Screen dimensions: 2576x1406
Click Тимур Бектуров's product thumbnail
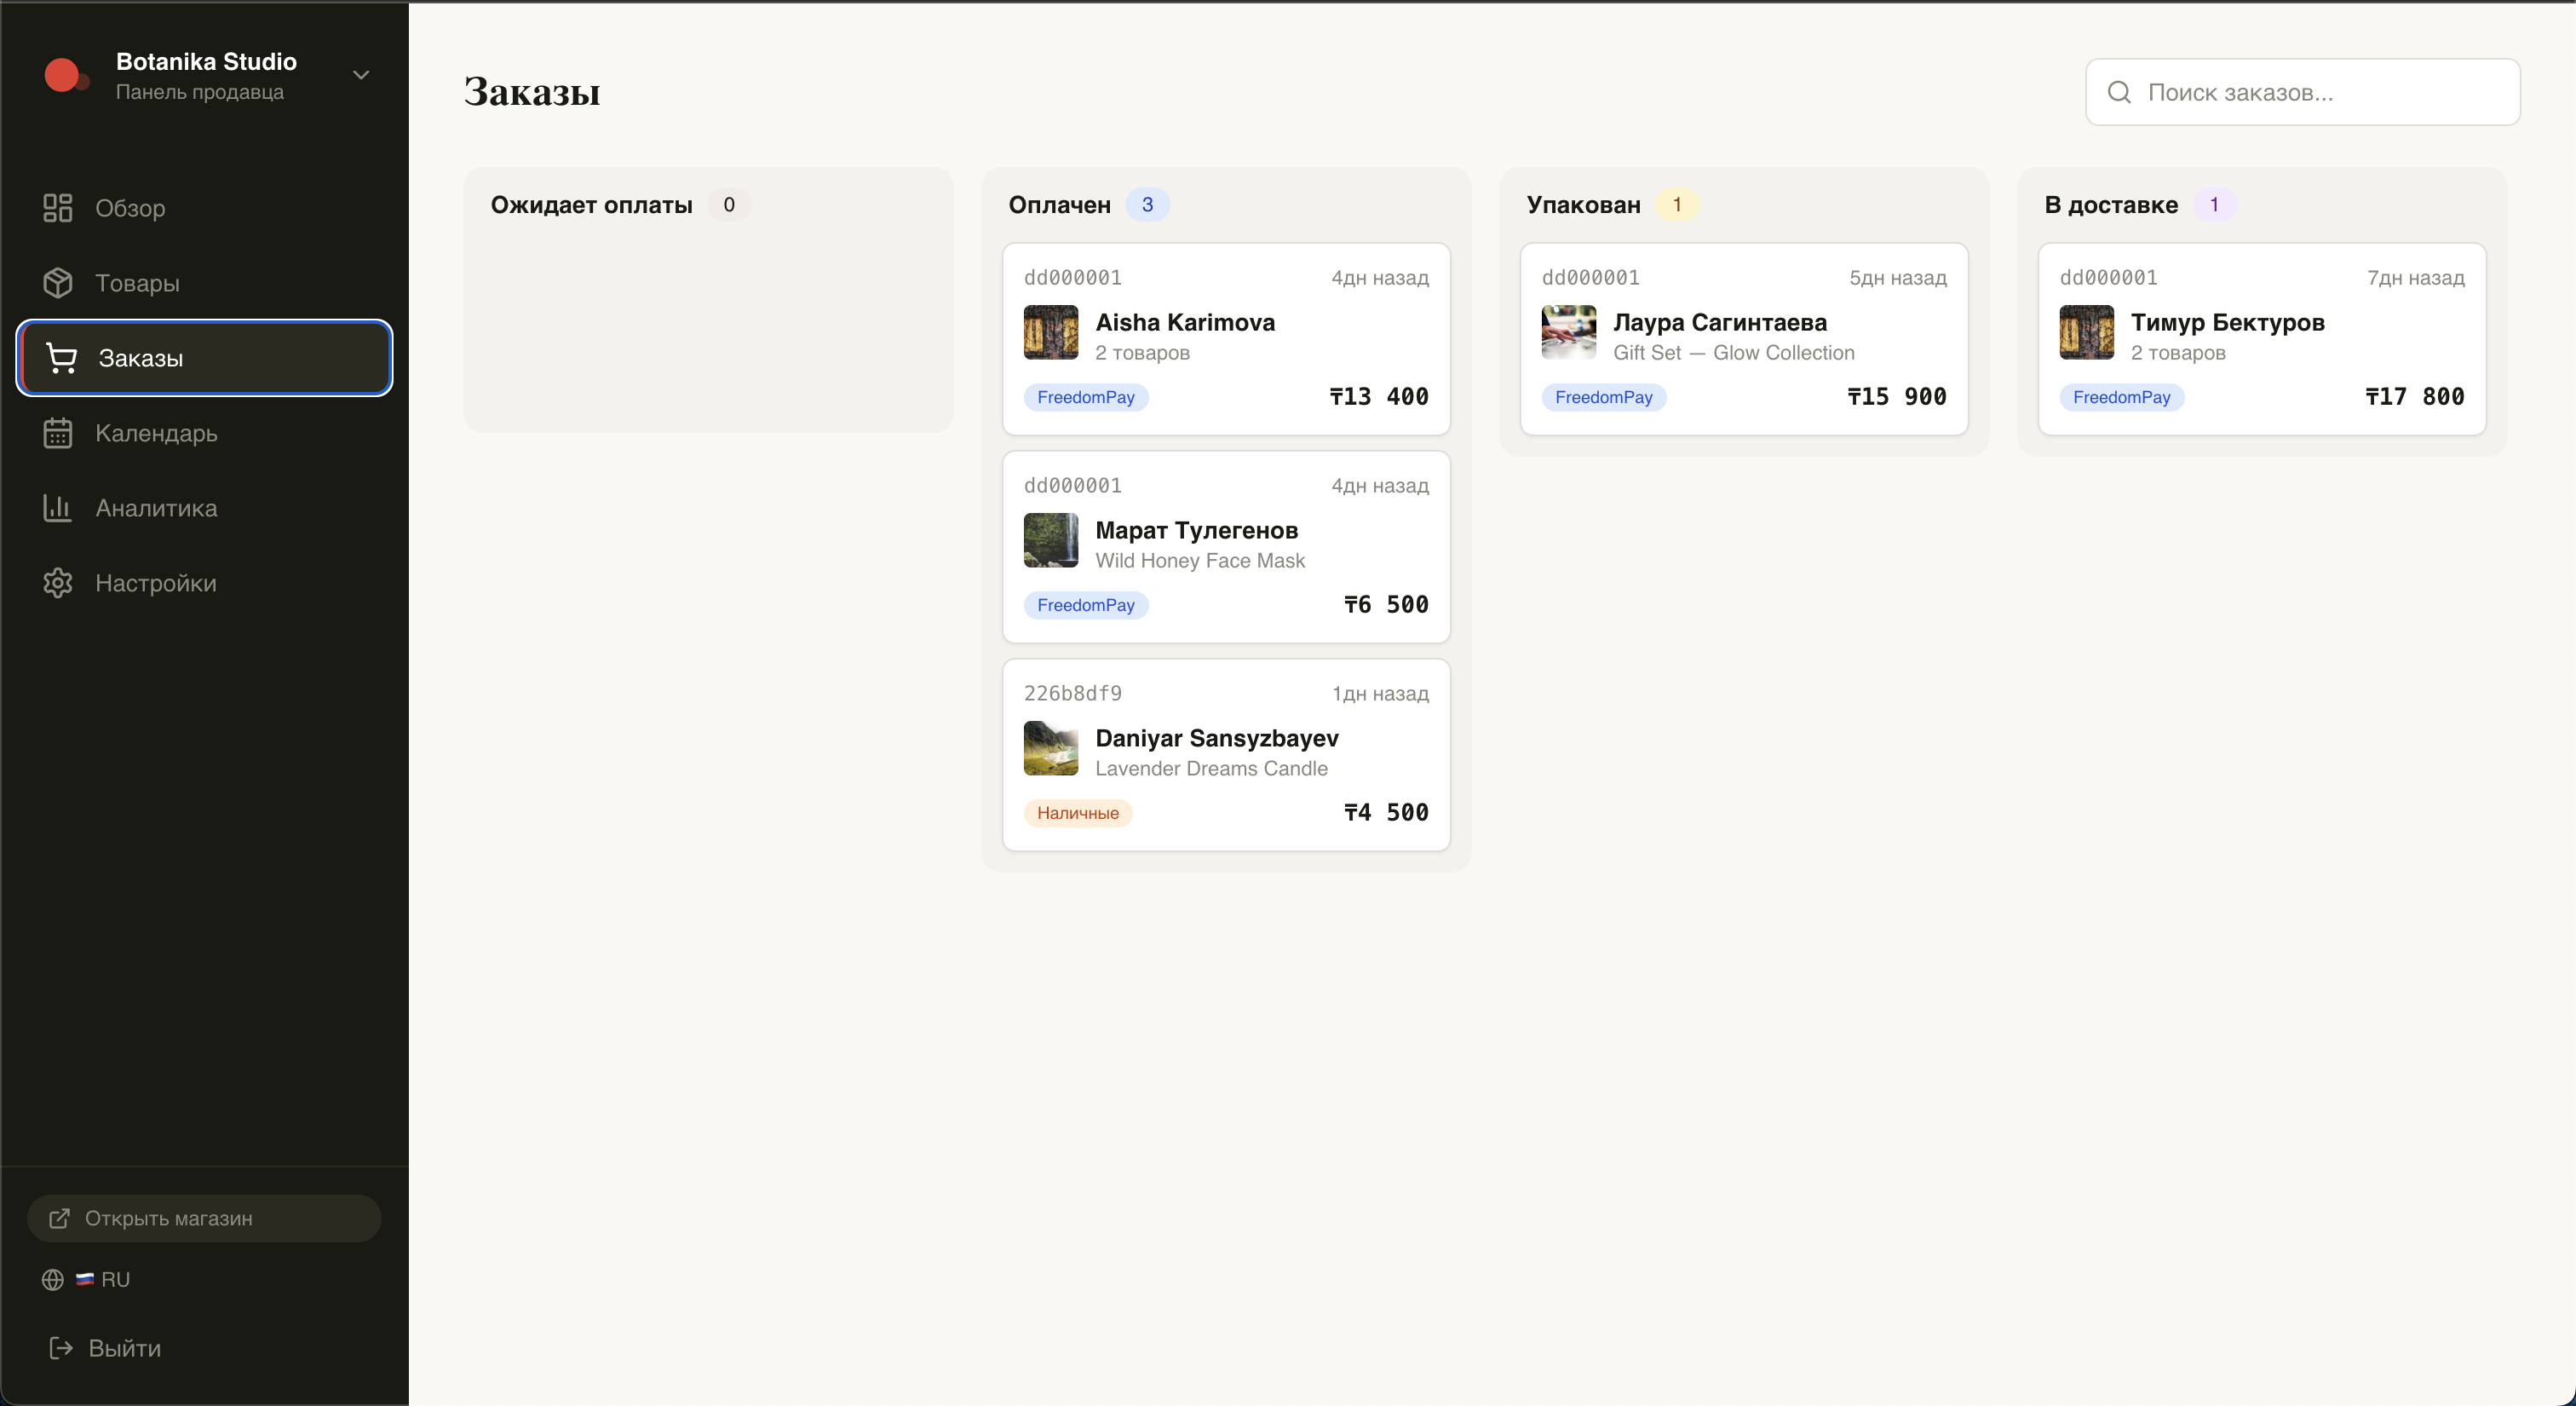click(x=2087, y=332)
